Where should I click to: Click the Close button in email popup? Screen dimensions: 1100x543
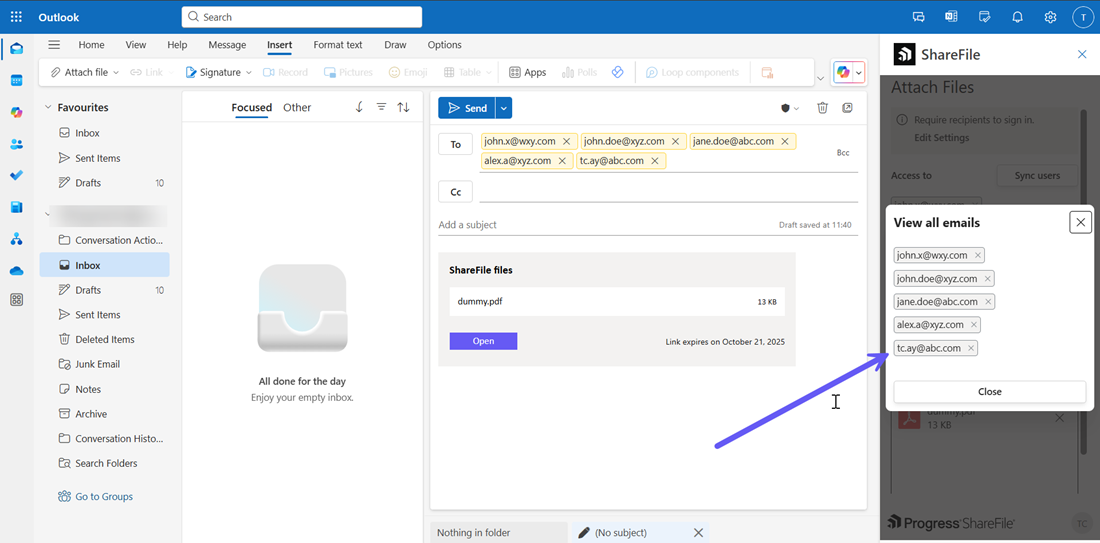coord(989,392)
